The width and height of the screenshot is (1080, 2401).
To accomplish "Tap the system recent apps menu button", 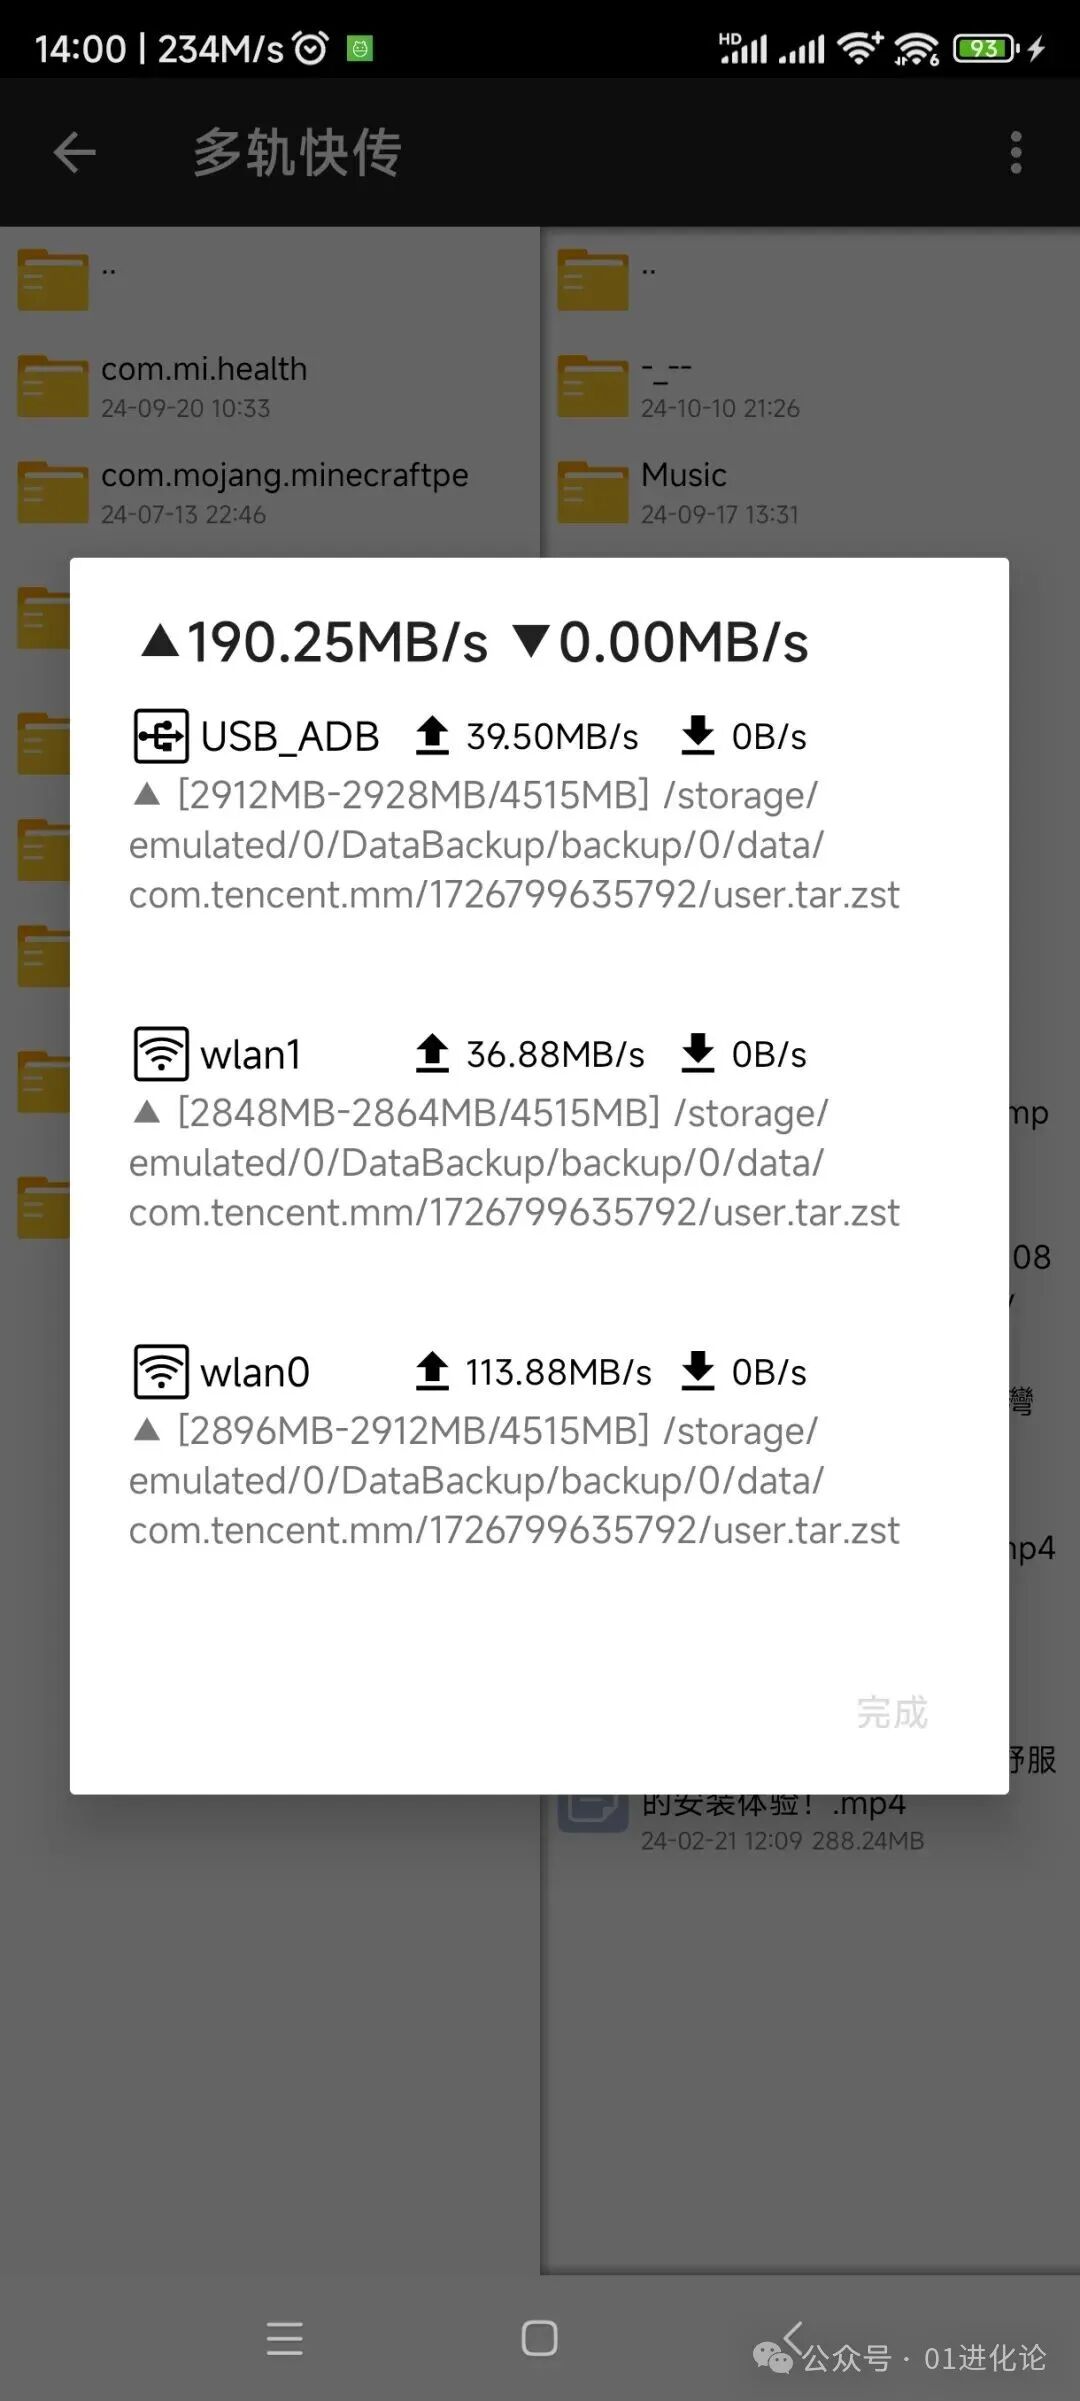I will [x=285, y=2338].
